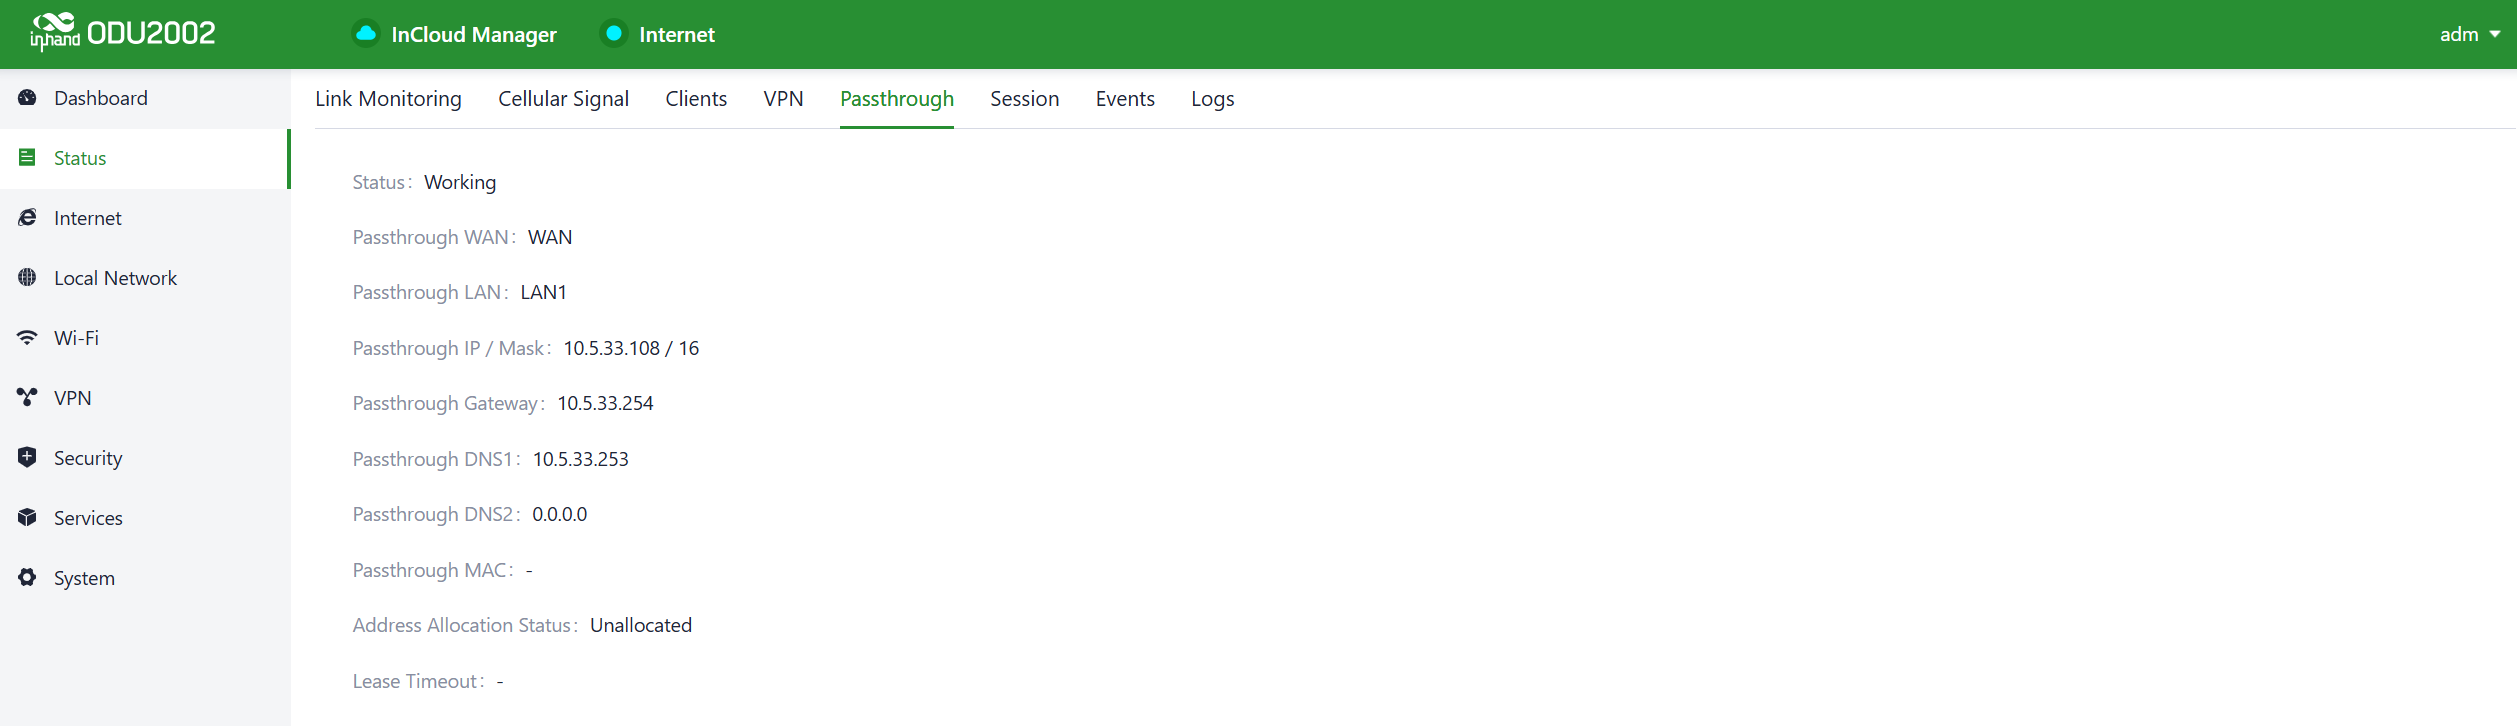Screen dimensions: 2517x726
Task: Click the Wi-Fi signal icon in sidebar
Action: [x=27, y=338]
